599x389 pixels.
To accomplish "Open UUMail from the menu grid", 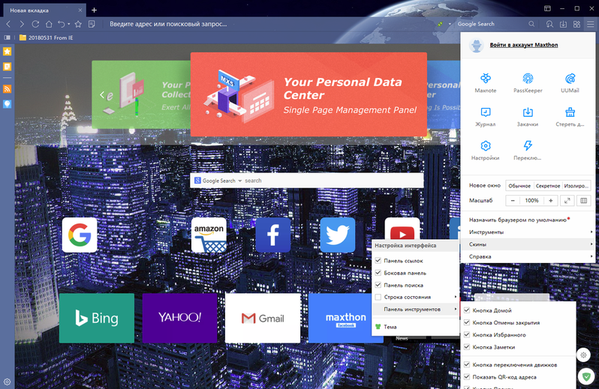I will click(570, 83).
